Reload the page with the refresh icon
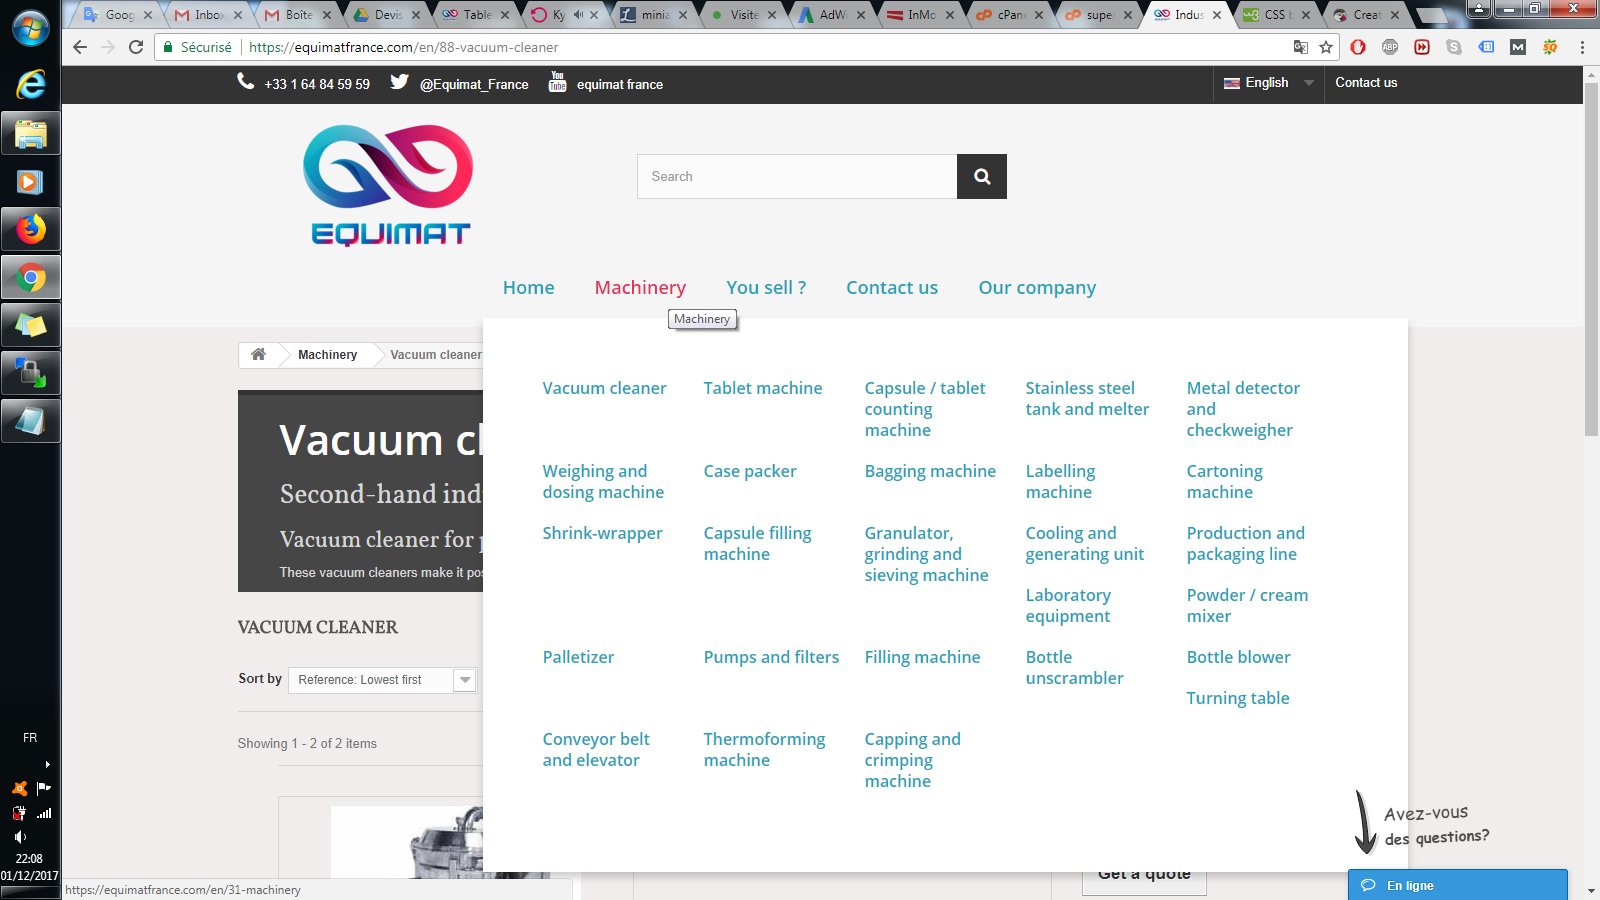Image resolution: width=1600 pixels, height=900 pixels. (x=136, y=47)
